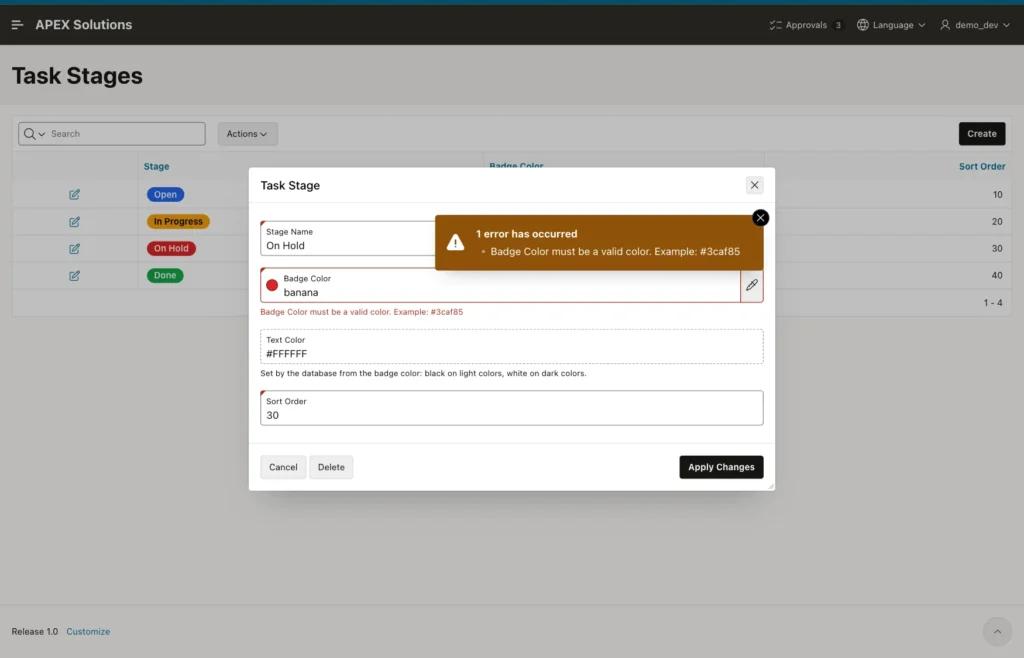Viewport: 1024px width, 658px height.
Task: Click the warning triangle icon
Action: point(455,242)
